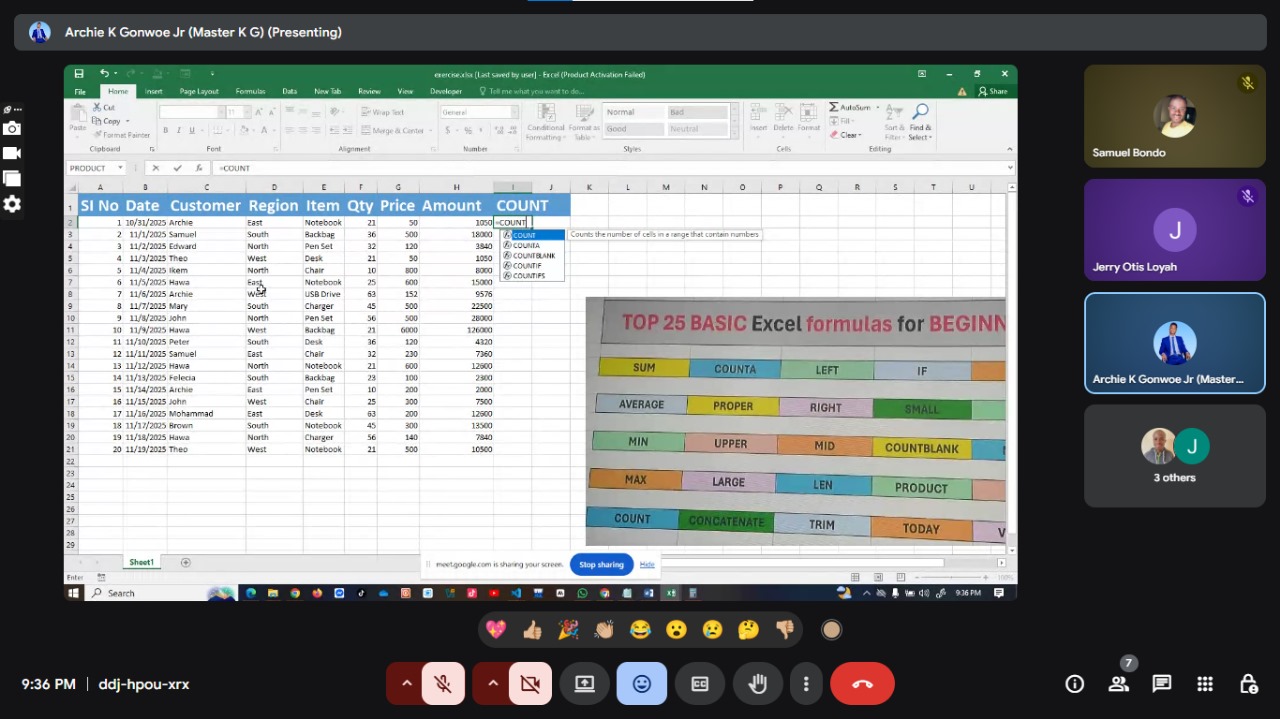Open the meeting details info icon
1280x719 pixels.
coord(1074,684)
